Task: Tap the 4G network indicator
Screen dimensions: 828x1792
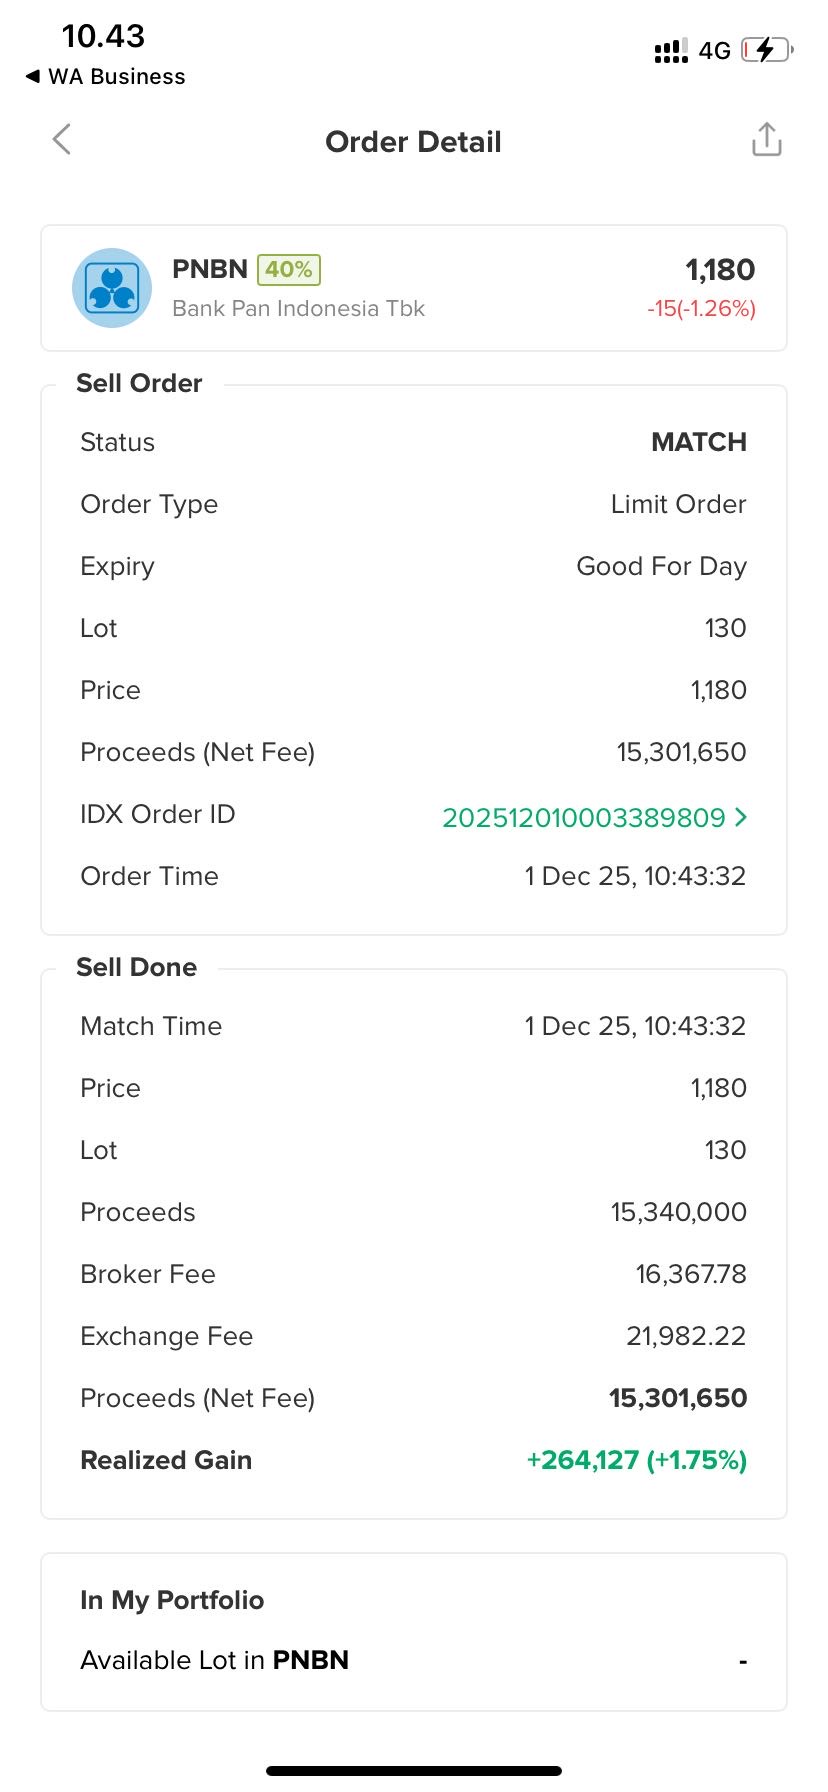Action: 714,51
